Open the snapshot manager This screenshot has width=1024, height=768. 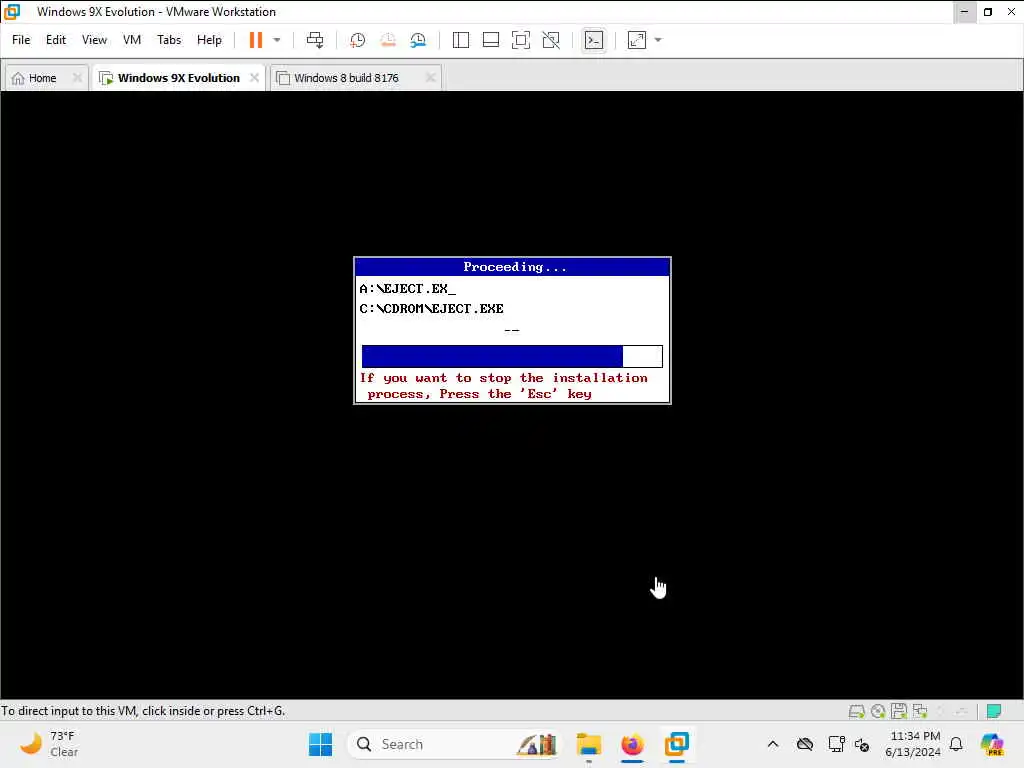pos(419,40)
